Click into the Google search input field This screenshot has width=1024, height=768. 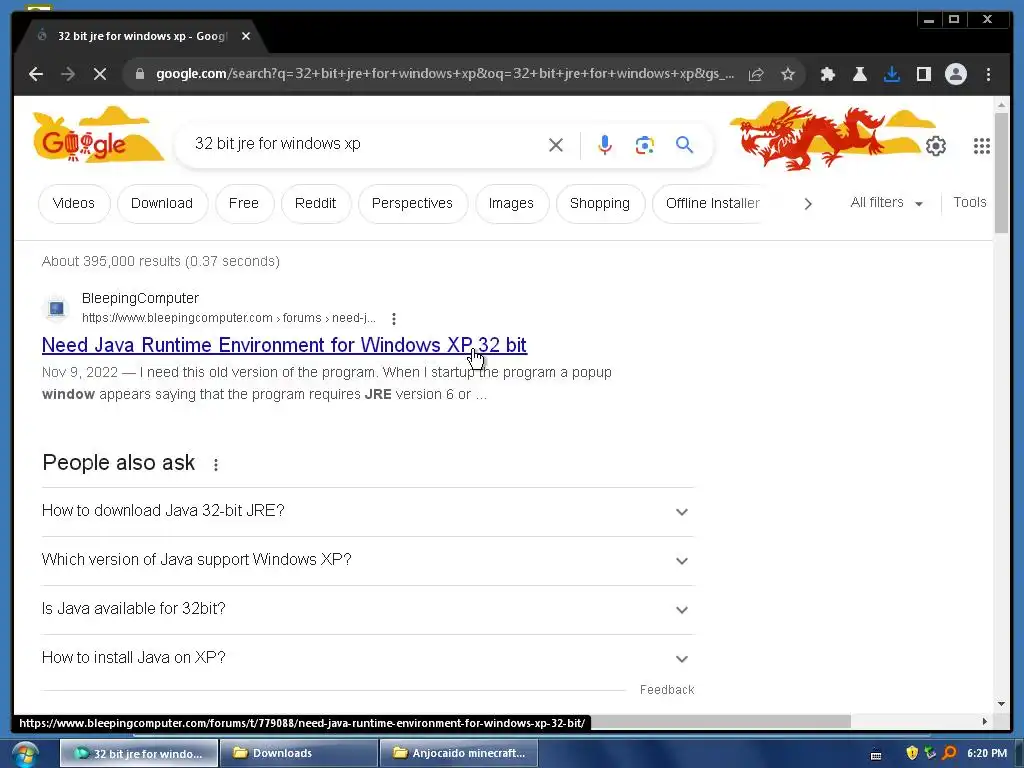[366, 144]
